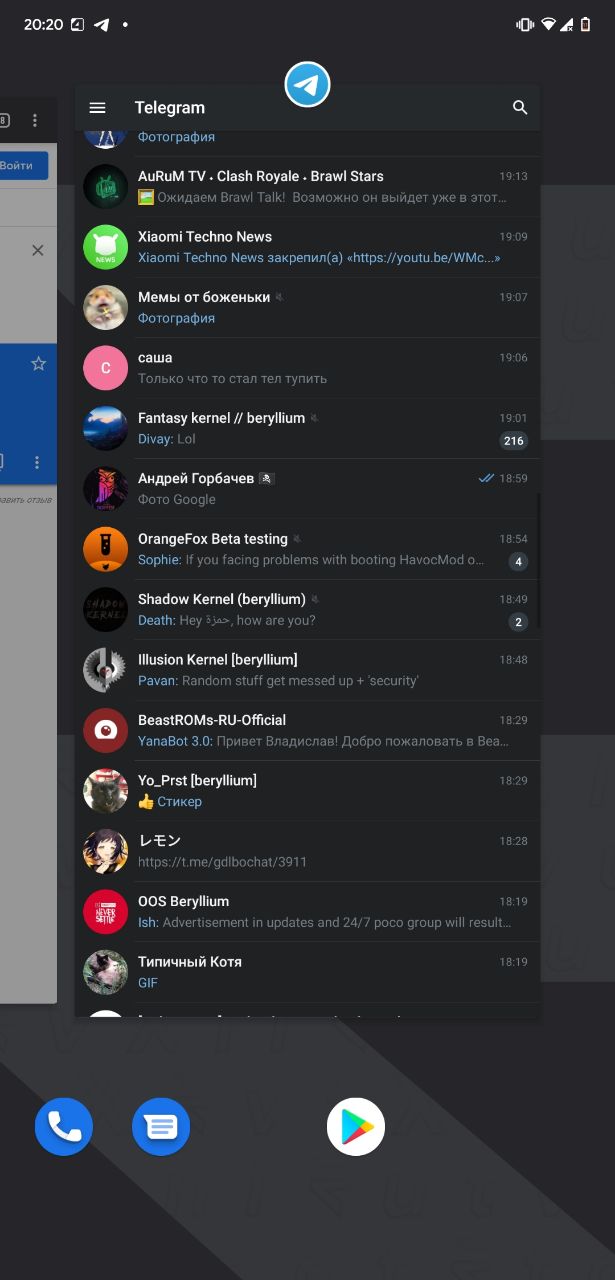Open the Стикер preview under Yo_Prst

[x=170, y=802]
